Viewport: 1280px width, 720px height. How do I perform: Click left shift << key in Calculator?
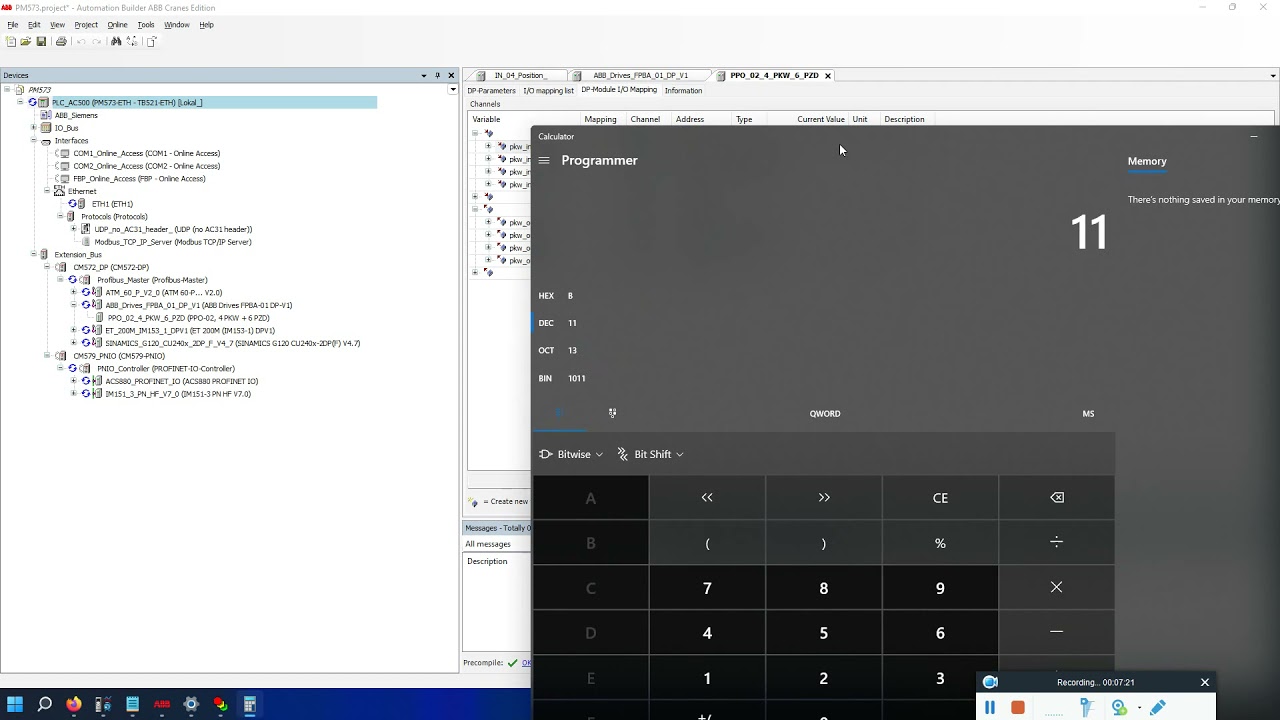click(707, 497)
